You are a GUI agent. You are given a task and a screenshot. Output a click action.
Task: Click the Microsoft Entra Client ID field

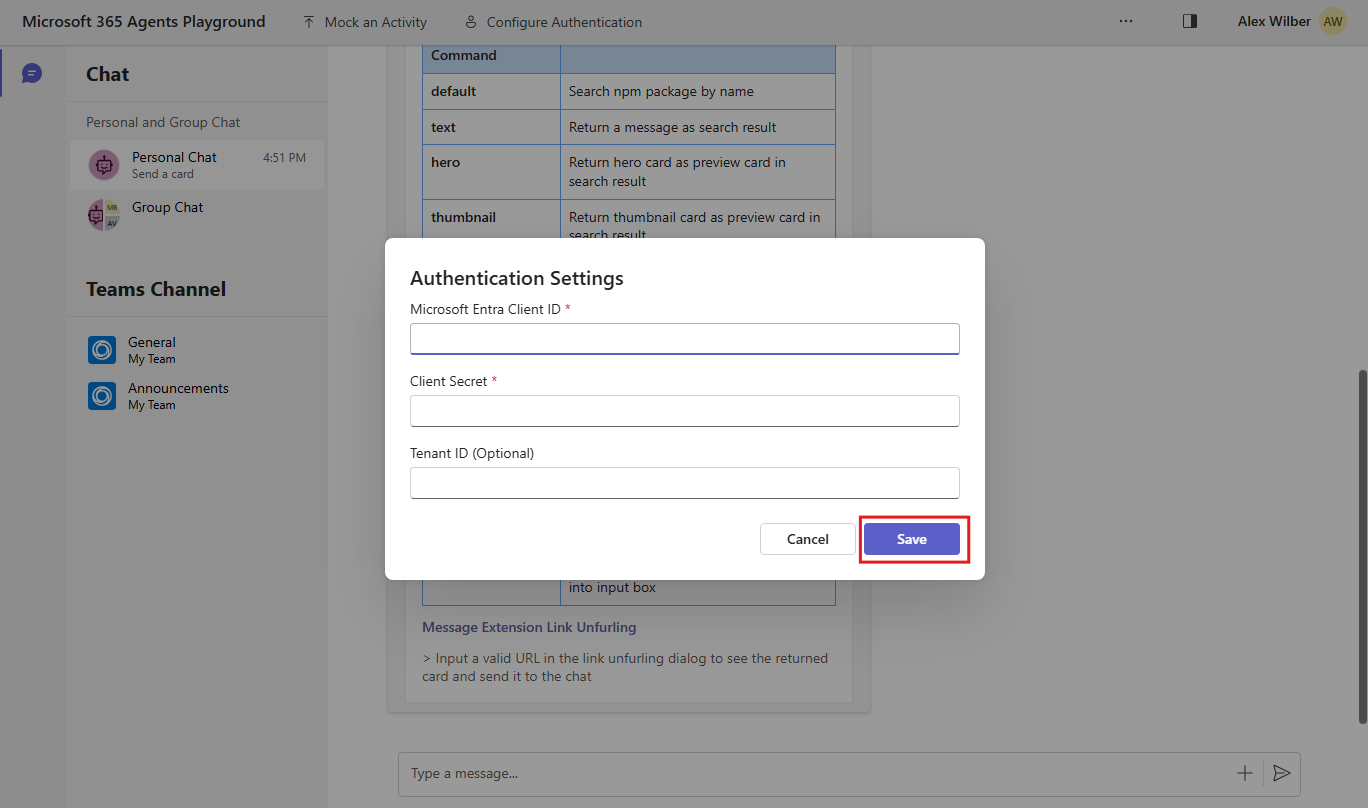[x=684, y=339]
